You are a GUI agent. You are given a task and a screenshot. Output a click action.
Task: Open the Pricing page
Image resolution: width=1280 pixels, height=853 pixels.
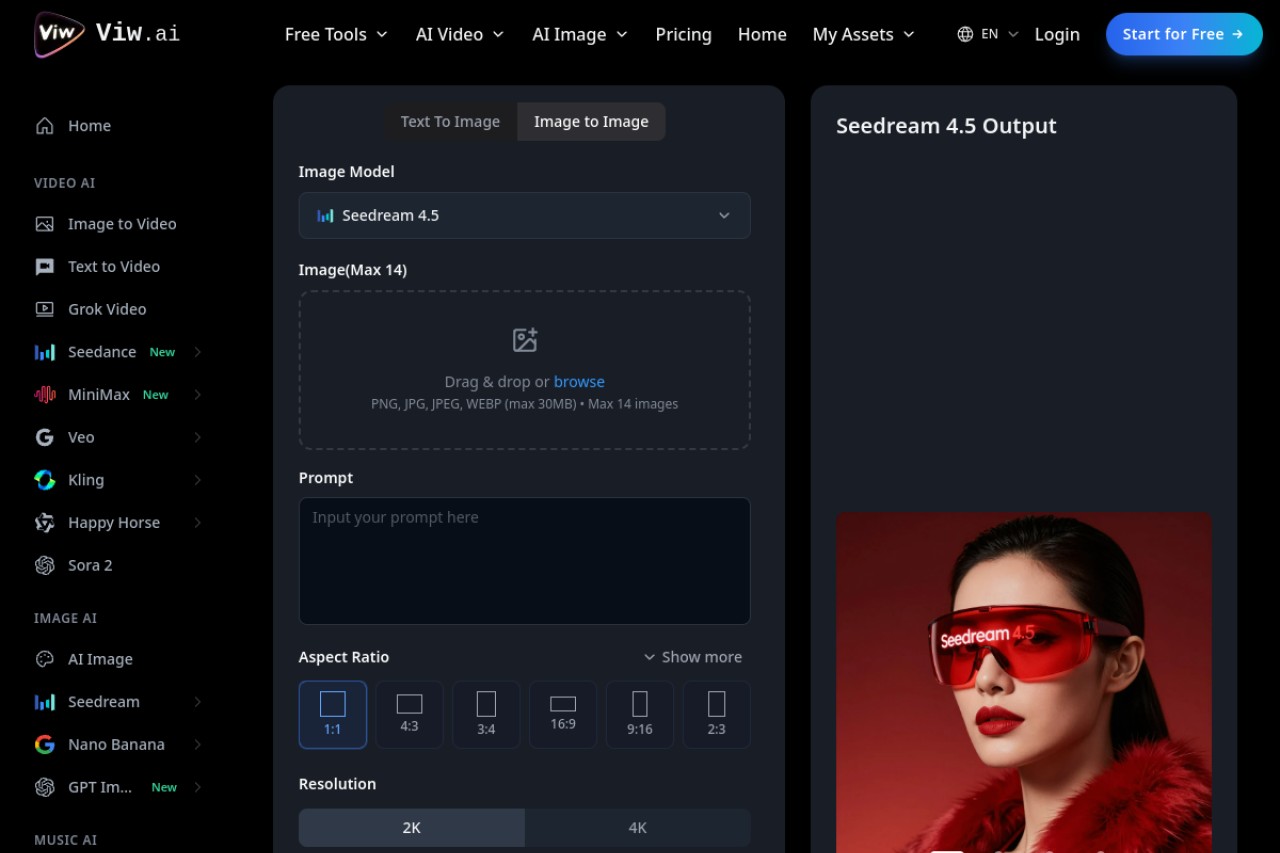tap(684, 34)
